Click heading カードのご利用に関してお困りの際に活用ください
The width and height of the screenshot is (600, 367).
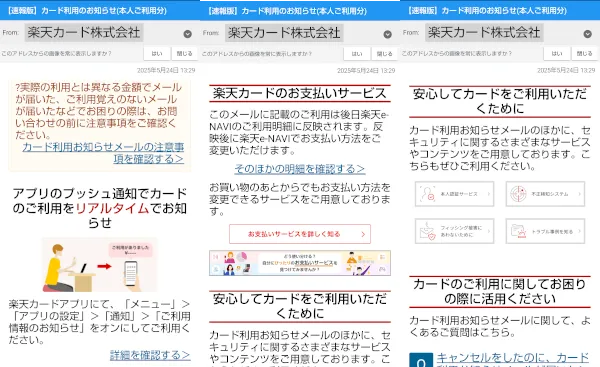500,291
